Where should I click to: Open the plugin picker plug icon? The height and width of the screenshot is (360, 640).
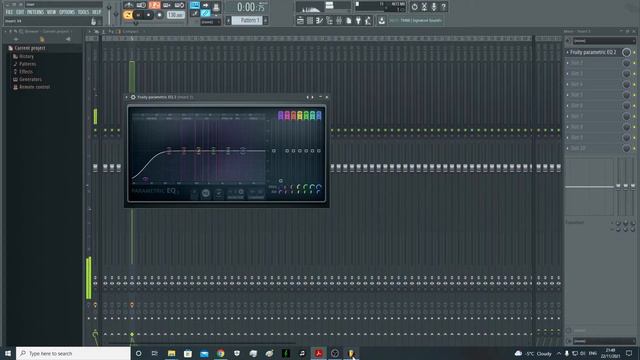[358, 20]
